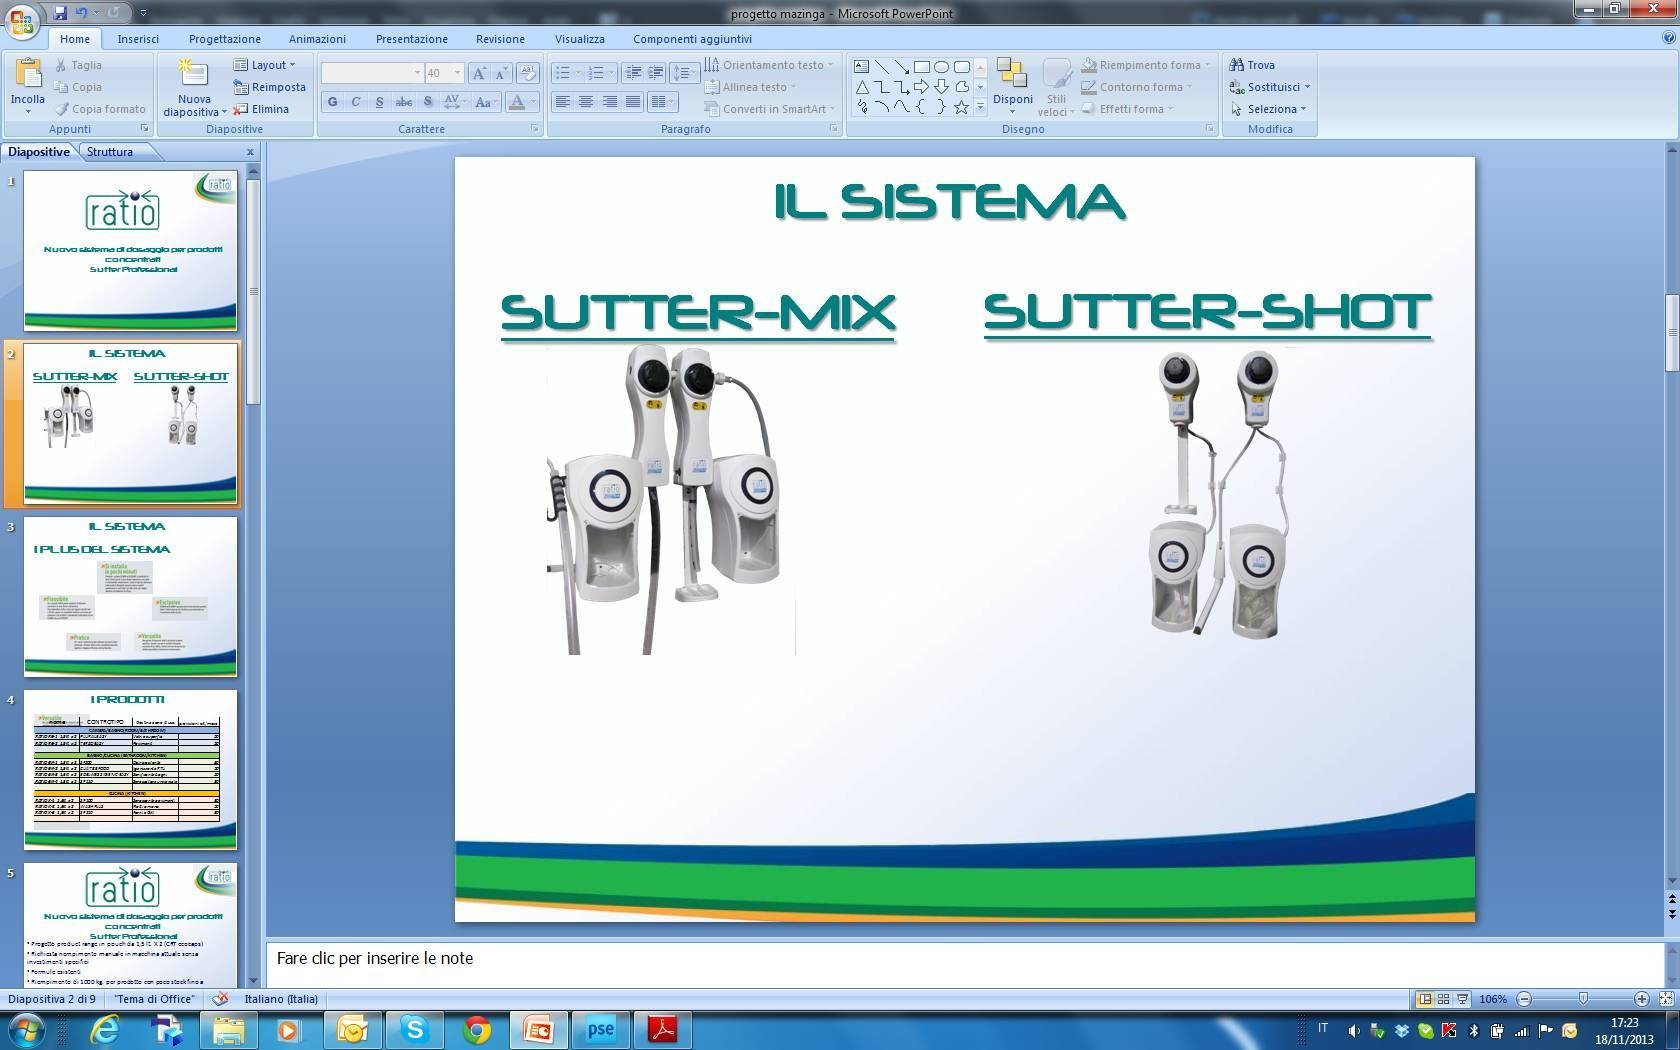Open Riempimento forma dropdown
The height and width of the screenshot is (1050, 1680).
point(1146,65)
